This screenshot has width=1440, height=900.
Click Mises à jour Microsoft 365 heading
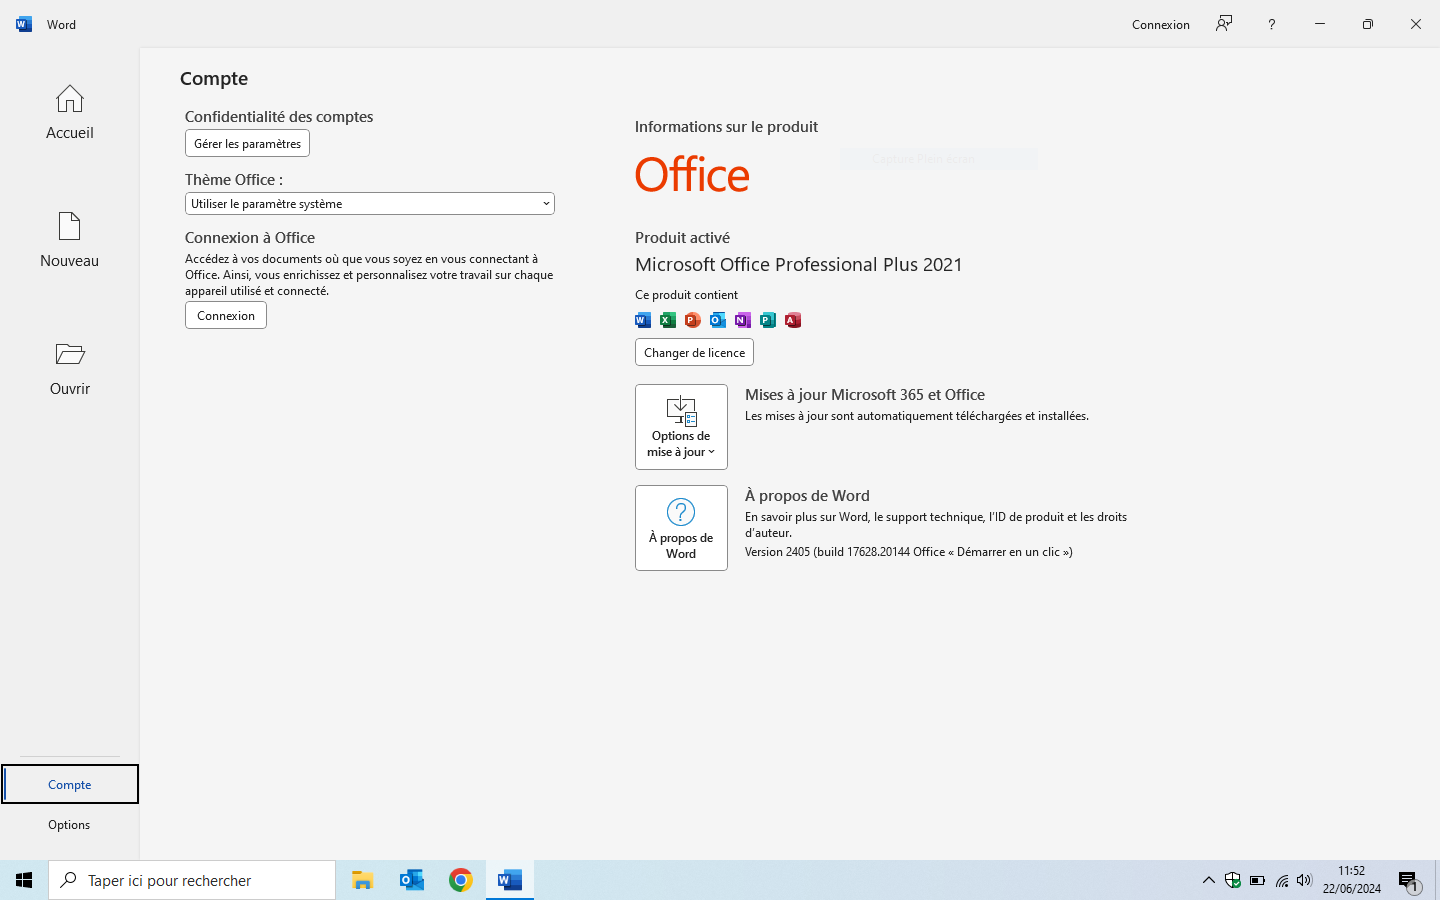click(865, 395)
